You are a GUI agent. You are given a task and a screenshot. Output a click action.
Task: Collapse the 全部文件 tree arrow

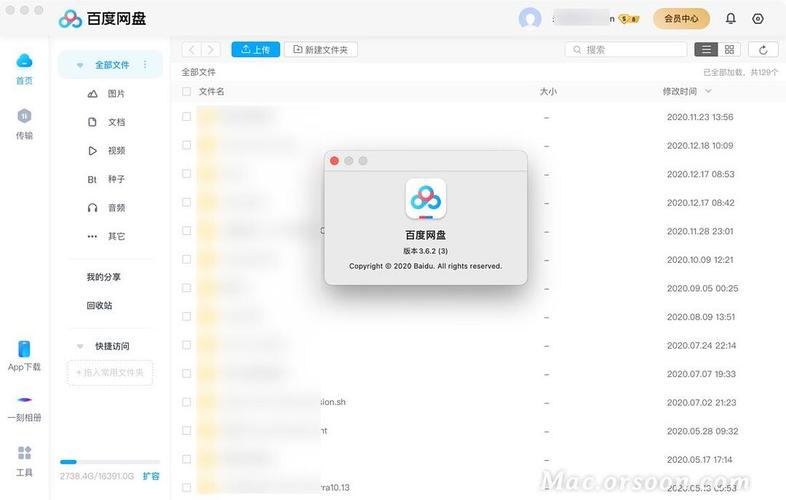pyautogui.click(x=80, y=65)
